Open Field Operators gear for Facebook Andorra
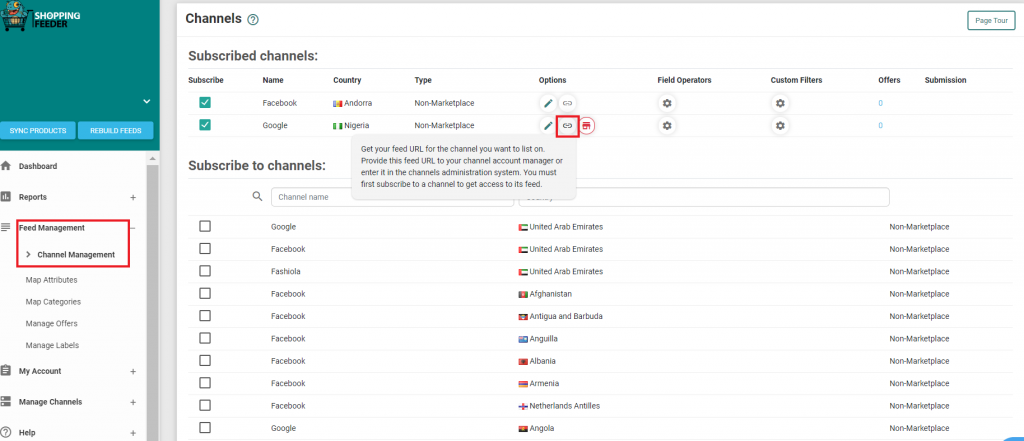Screen dimensions: 1024x441 [x=667, y=103]
